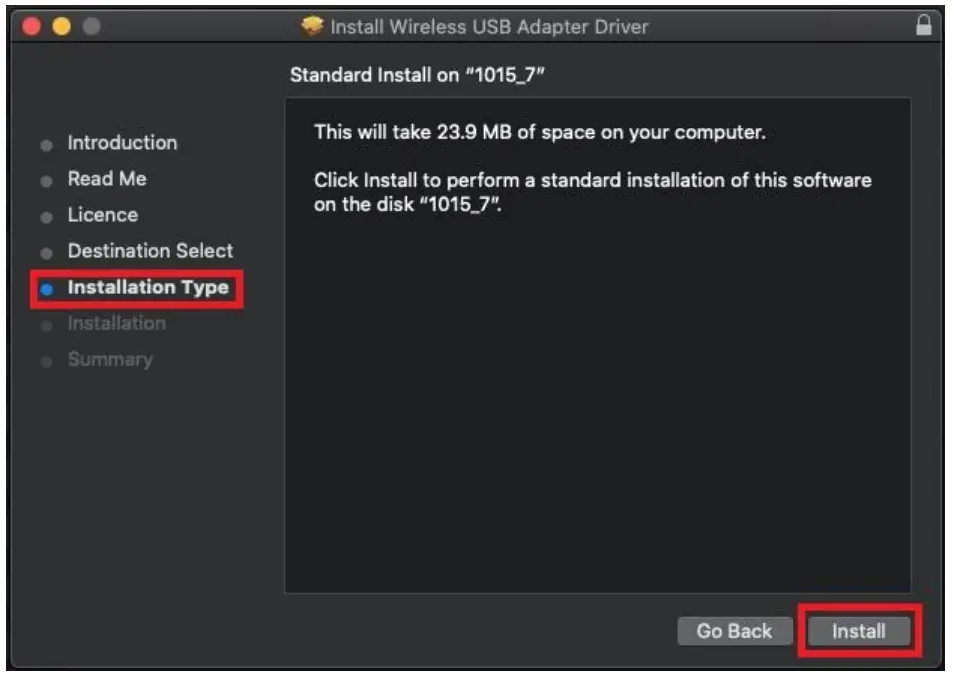Click the lock icon in the title bar
953x678 pixels.
tap(924, 27)
